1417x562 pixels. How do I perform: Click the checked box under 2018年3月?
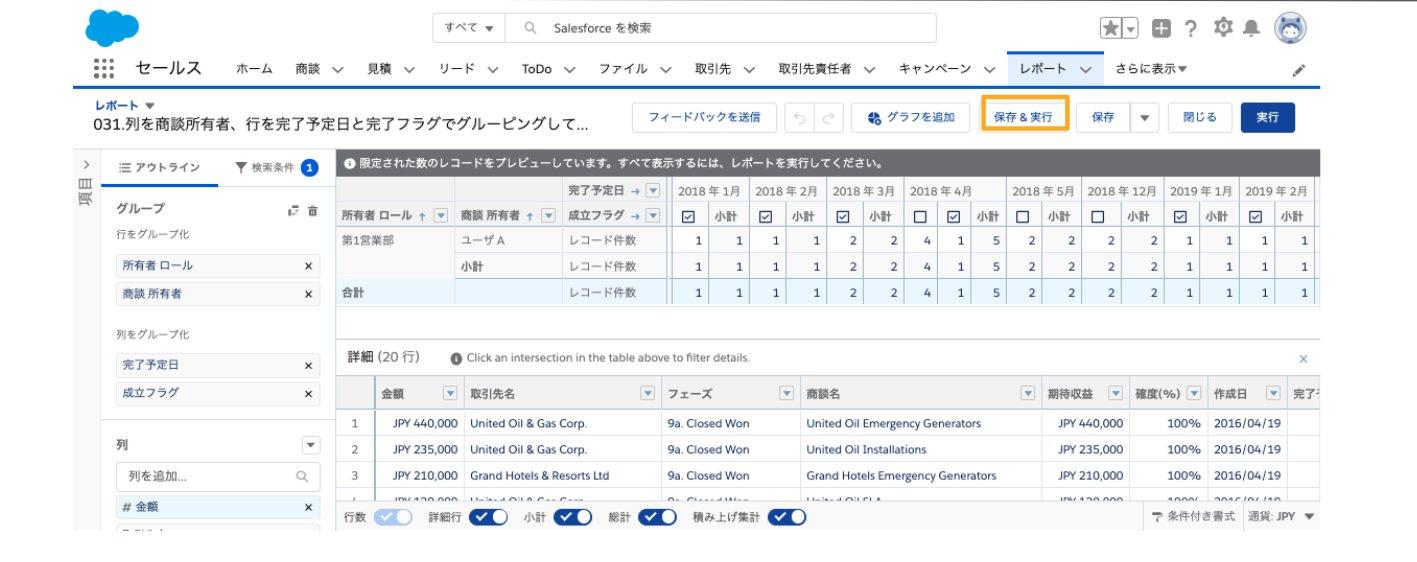pyautogui.click(x=843, y=215)
